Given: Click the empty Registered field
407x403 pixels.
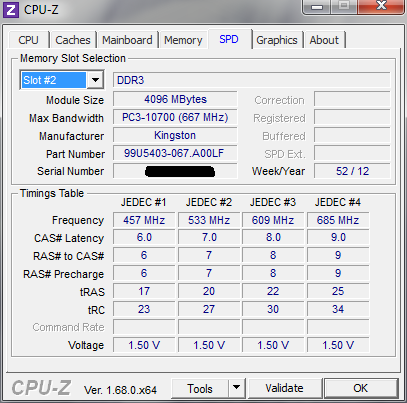Looking at the screenshot, I should click(352, 117).
